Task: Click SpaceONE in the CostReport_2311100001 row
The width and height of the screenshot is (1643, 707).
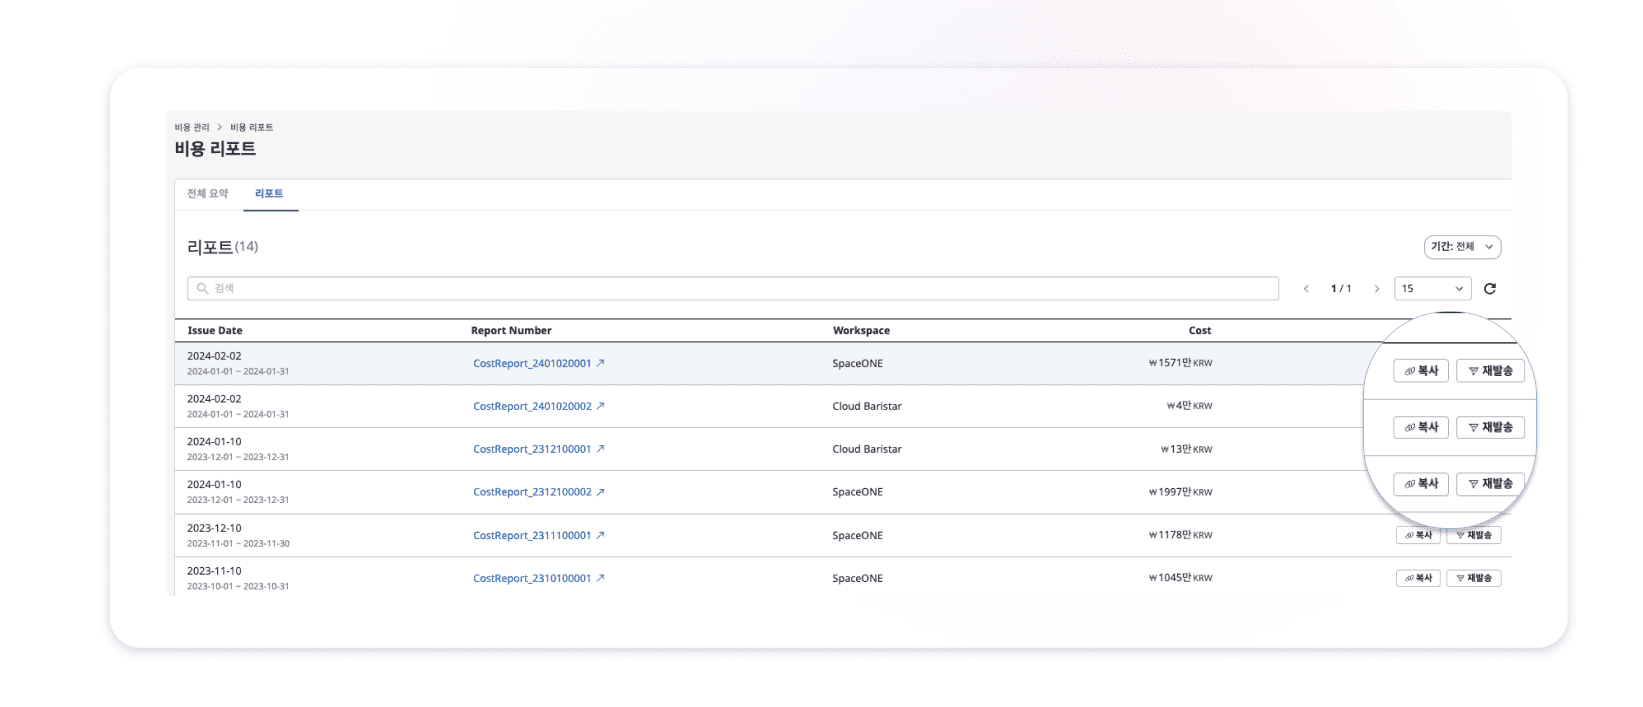Action: (x=858, y=536)
